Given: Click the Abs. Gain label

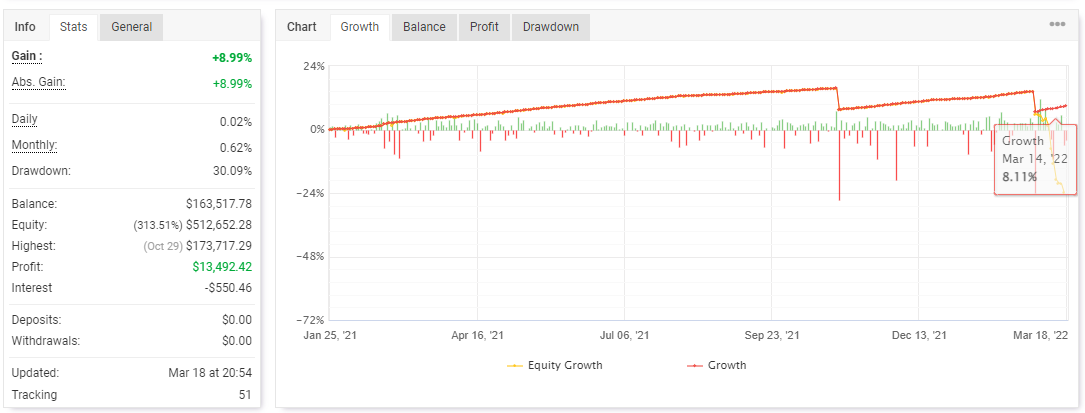Looking at the screenshot, I should 39,82.
